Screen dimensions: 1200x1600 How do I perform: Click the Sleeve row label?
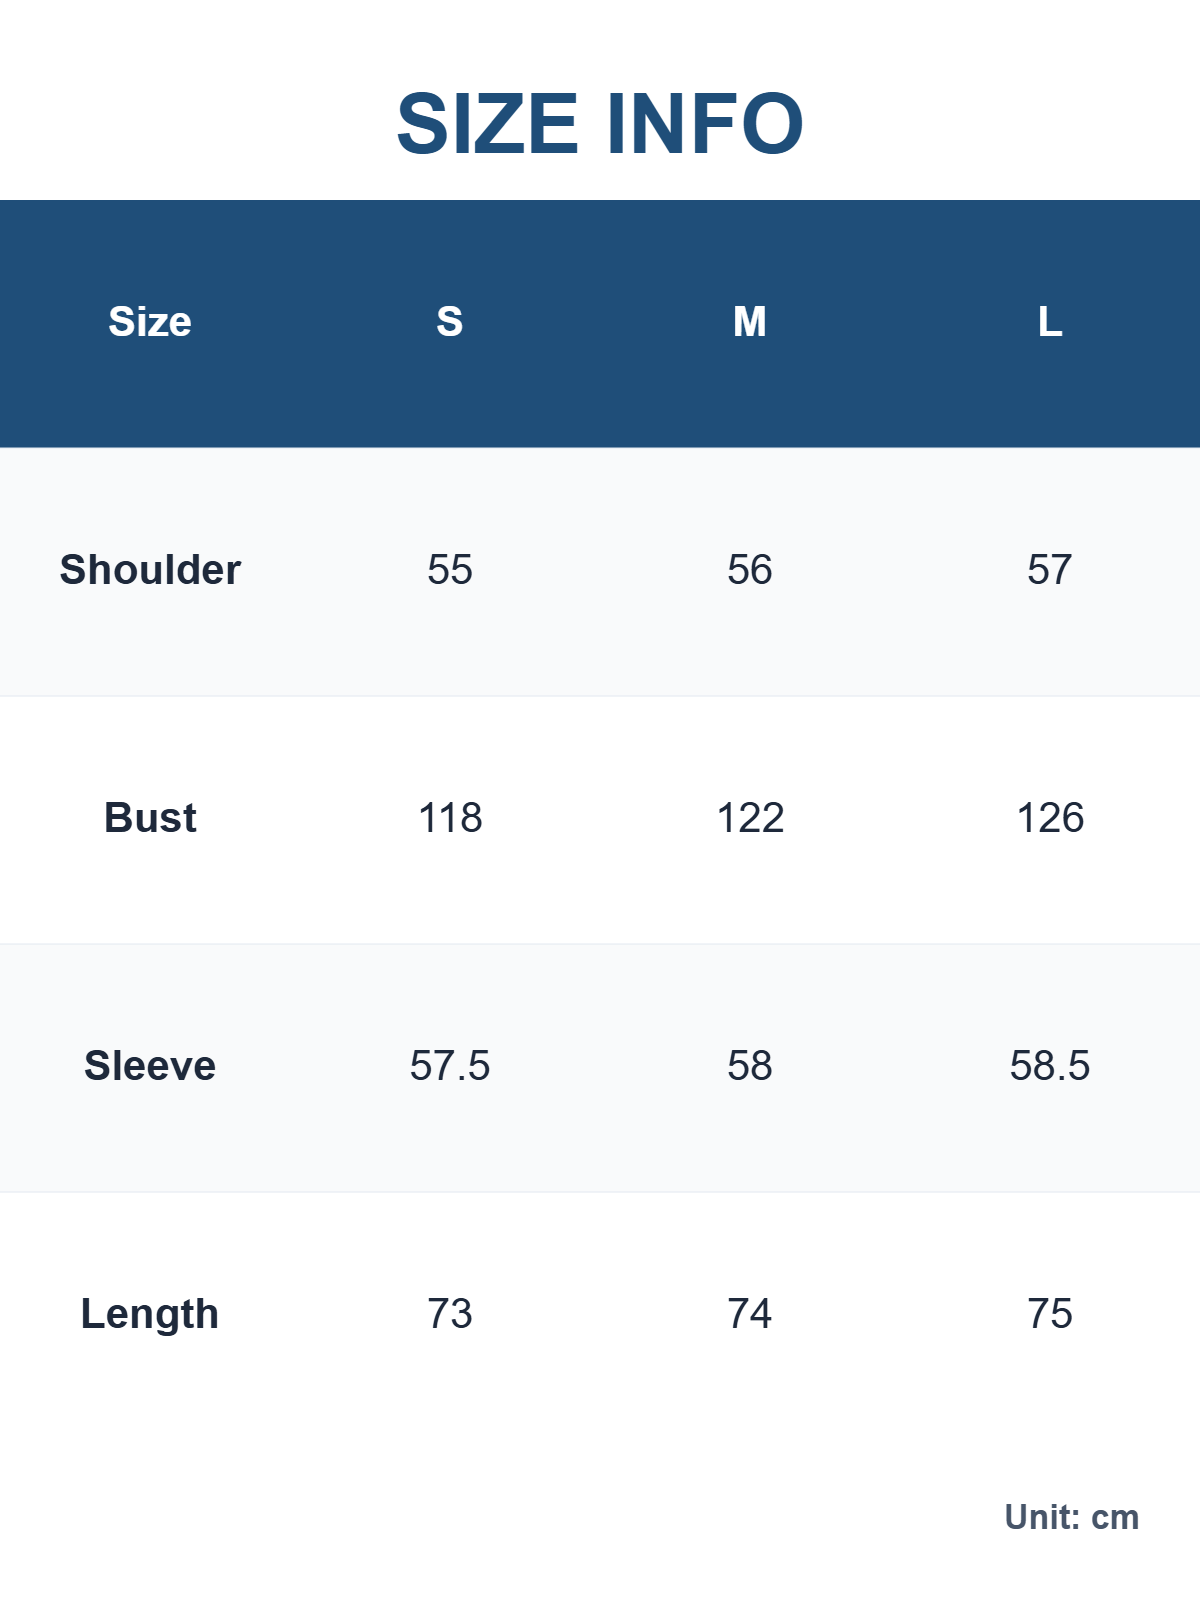pyautogui.click(x=150, y=1066)
